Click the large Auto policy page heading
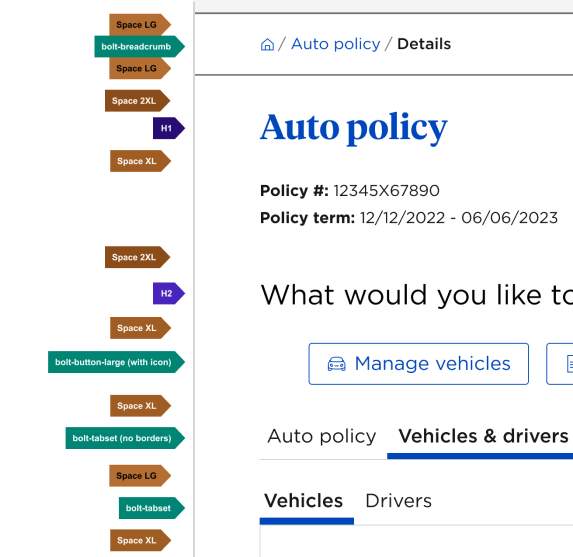The width and height of the screenshot is (573, 557). 354,128
